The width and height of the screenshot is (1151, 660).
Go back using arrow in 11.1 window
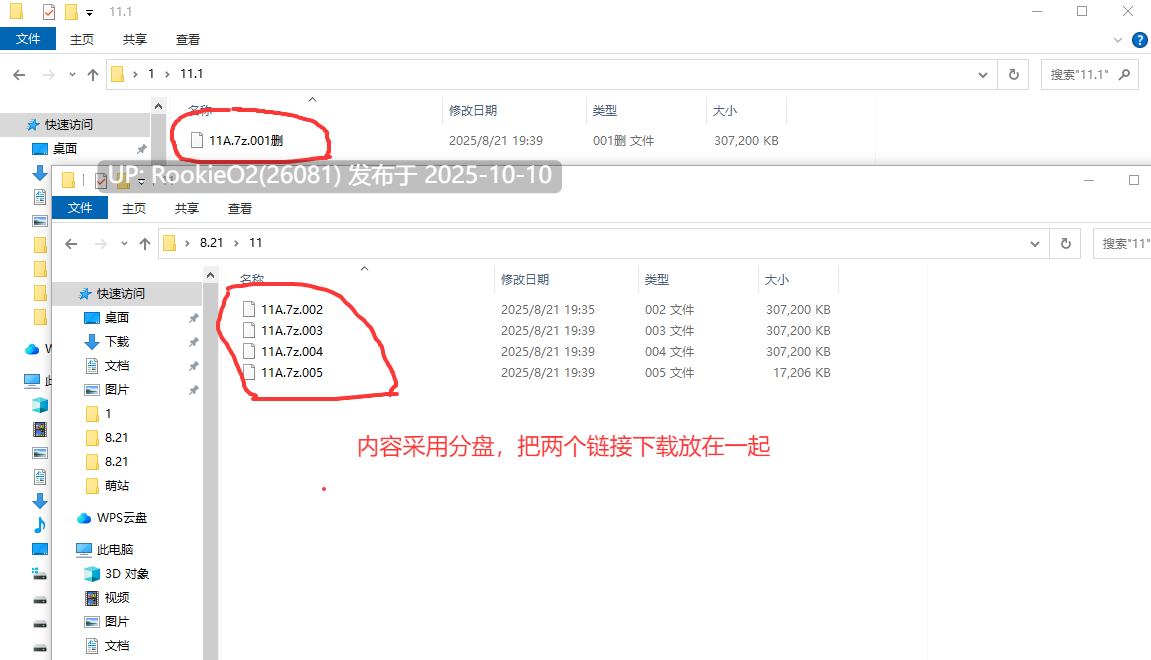click(x=20, y=74)
